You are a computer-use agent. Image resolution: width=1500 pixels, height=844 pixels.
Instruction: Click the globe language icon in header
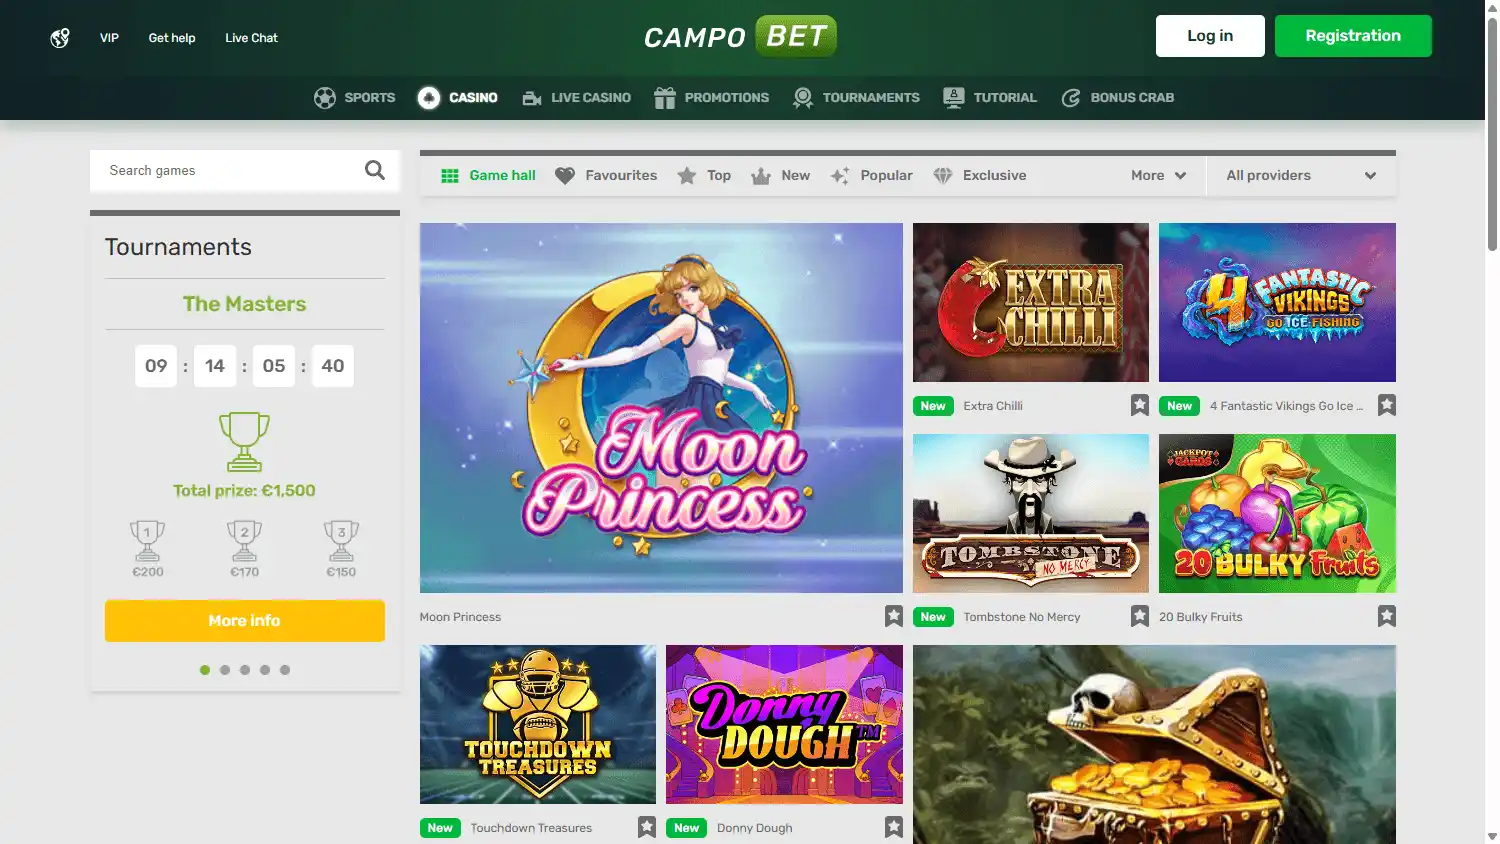coord(60,38)
